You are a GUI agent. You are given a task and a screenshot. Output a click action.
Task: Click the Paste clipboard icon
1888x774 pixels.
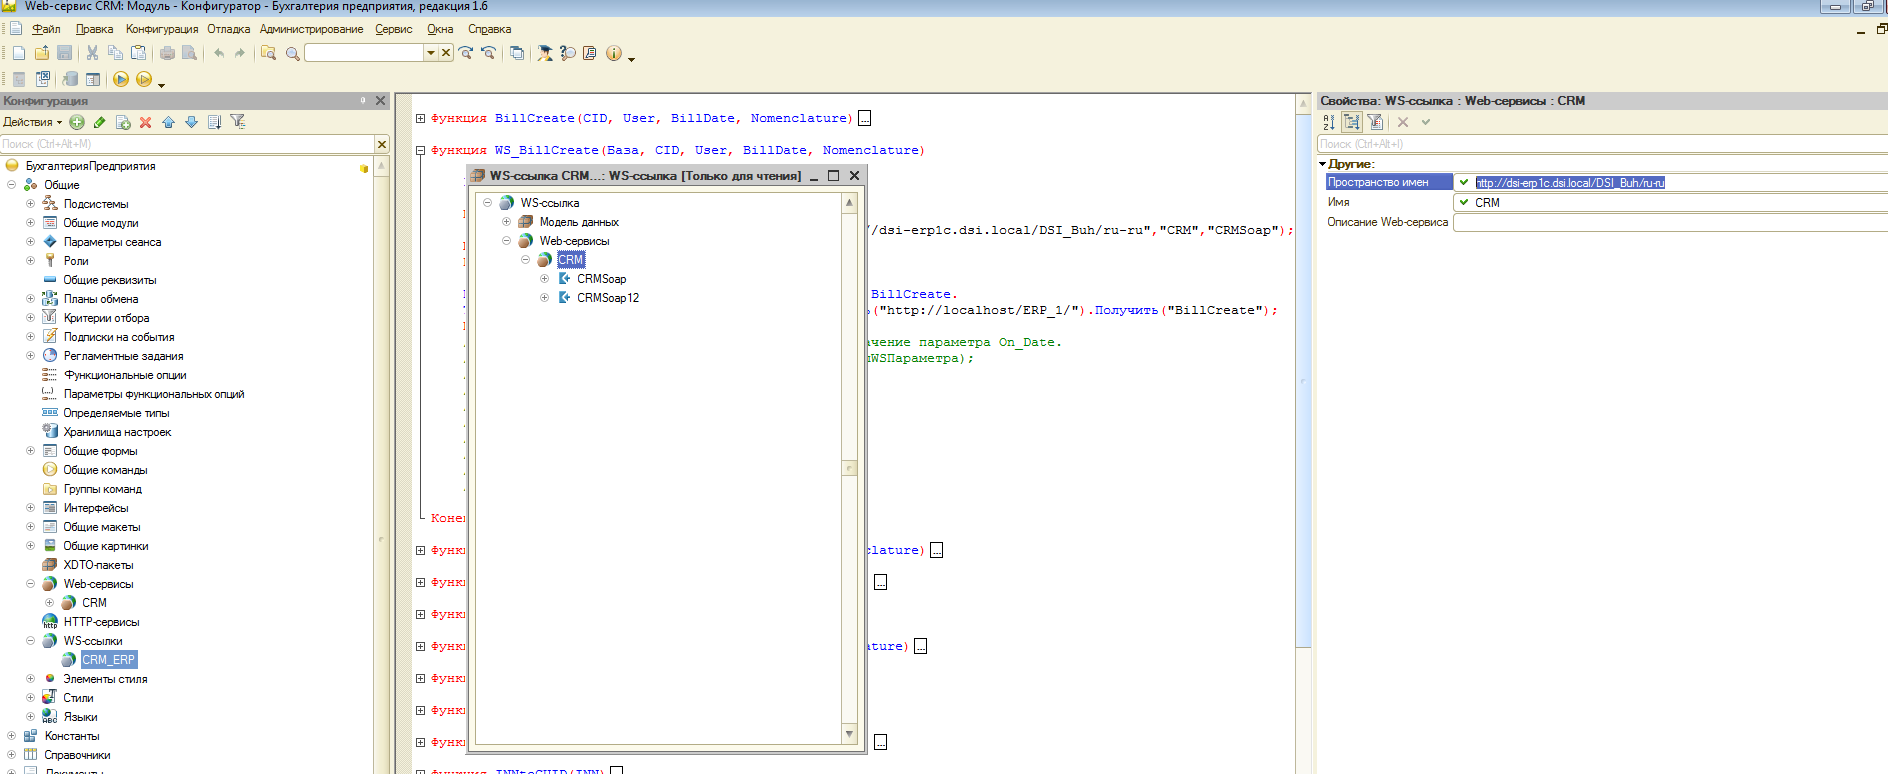(139, 53)
